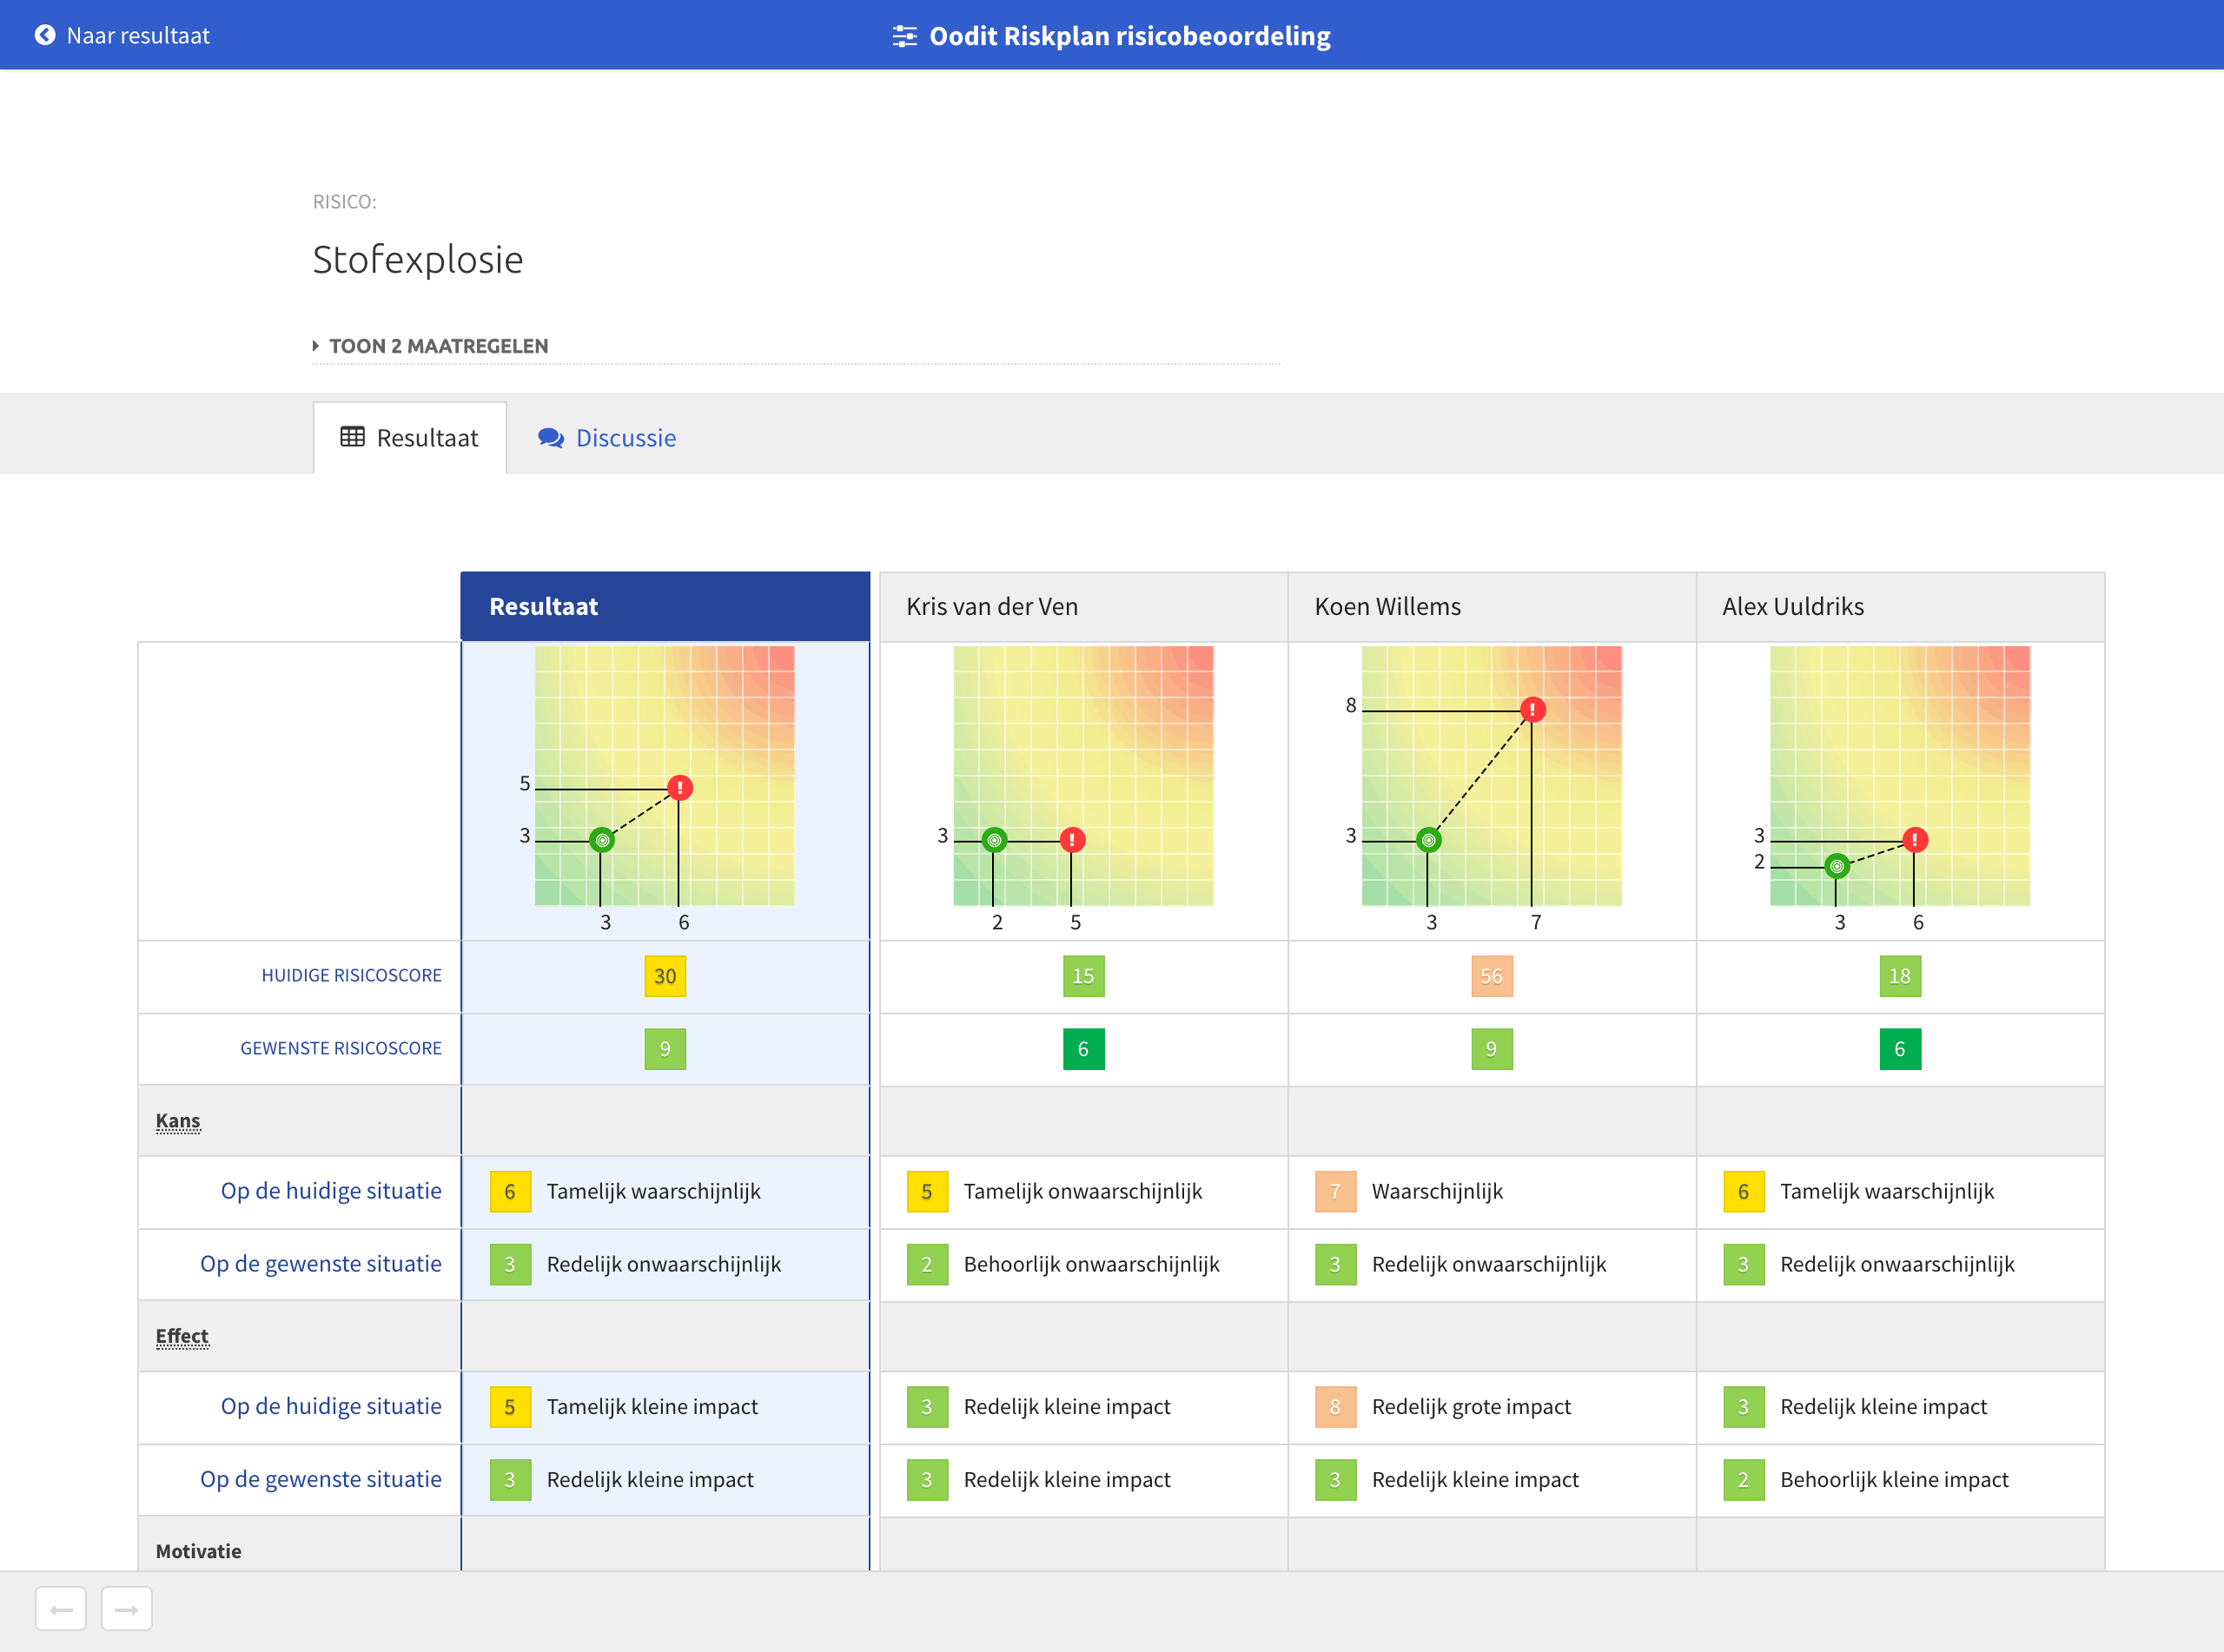The width and height of the screenshot is (2224, 1652).
Task: Click the sliders icon in header
Action: click(904, 36)
